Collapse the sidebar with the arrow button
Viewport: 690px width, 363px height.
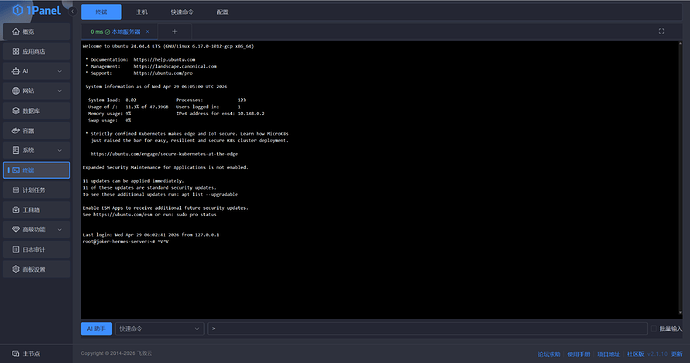pos(73,11)
